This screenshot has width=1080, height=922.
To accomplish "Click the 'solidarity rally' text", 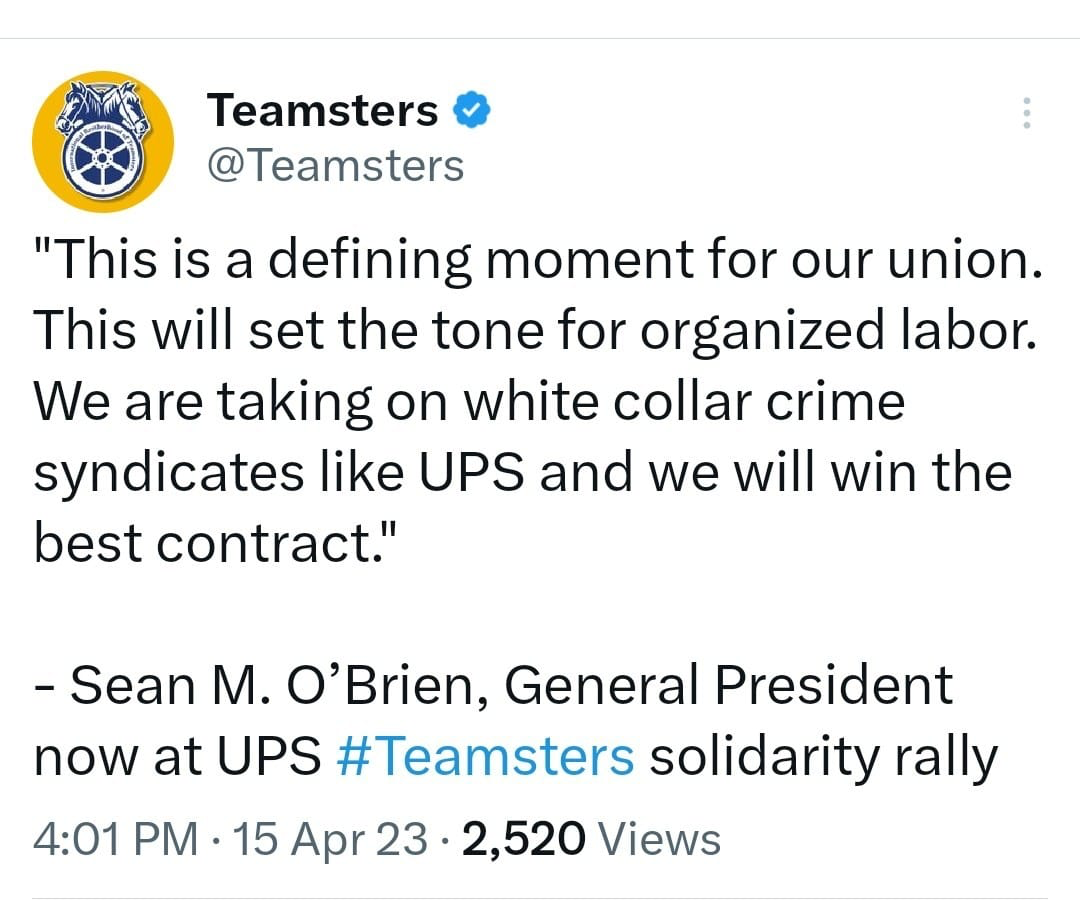I will coord(824,757).
